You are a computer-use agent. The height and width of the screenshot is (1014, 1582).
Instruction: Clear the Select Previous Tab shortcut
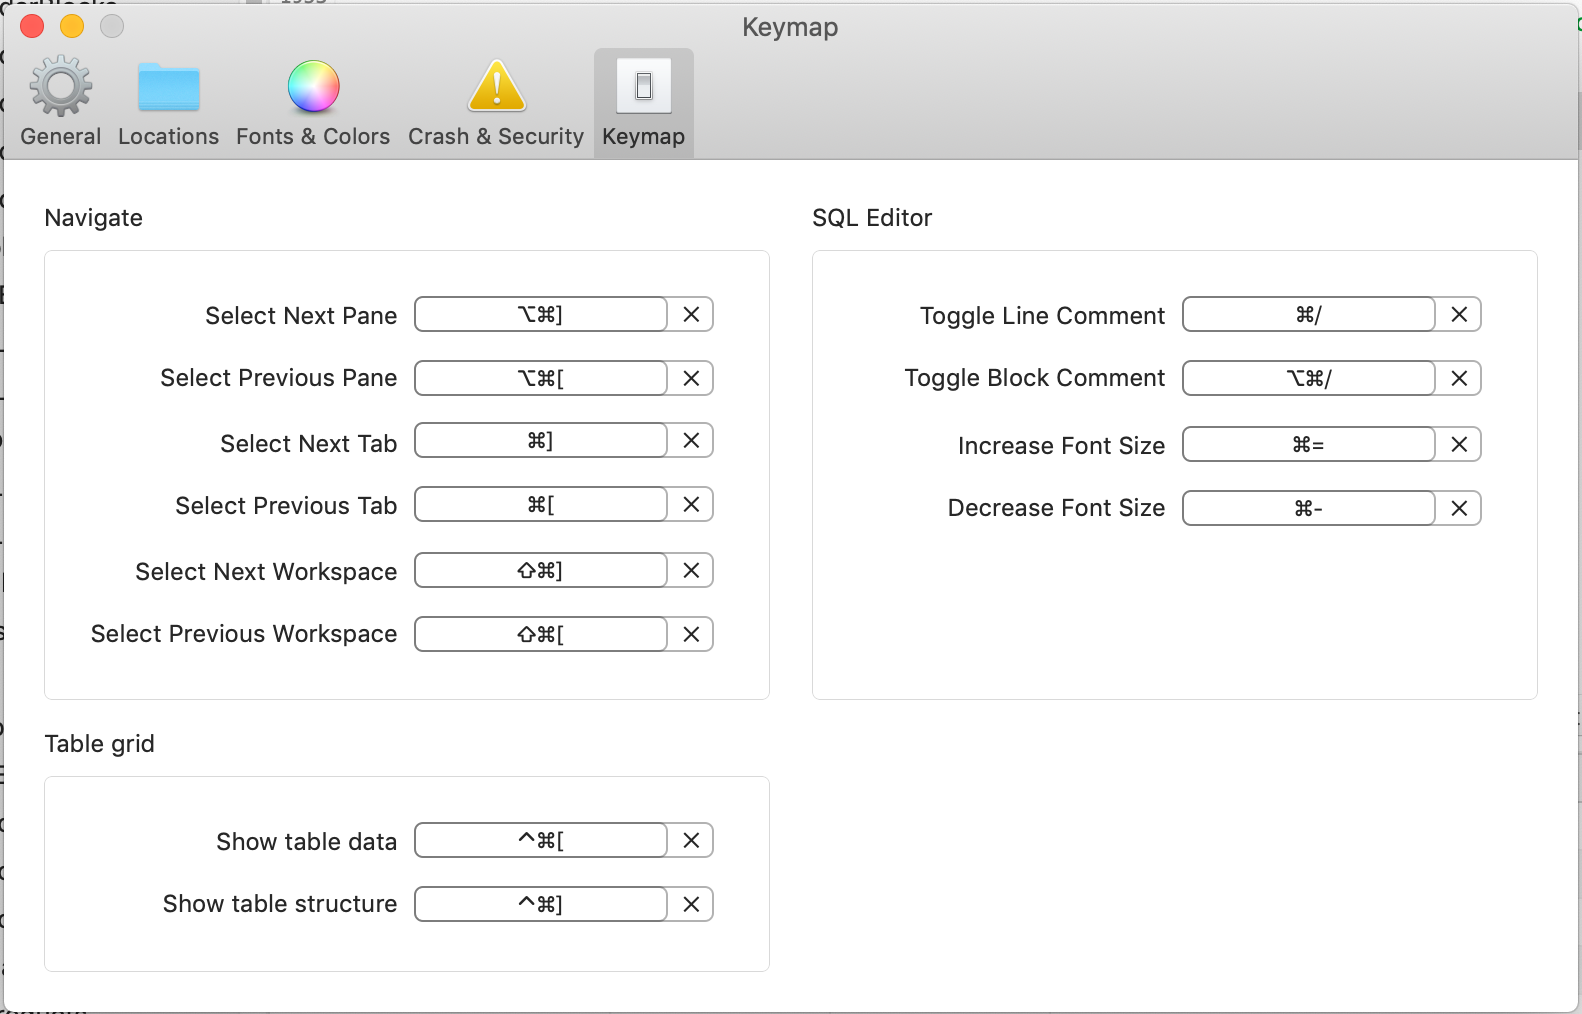pyautogui.click(x=691, y=504)
